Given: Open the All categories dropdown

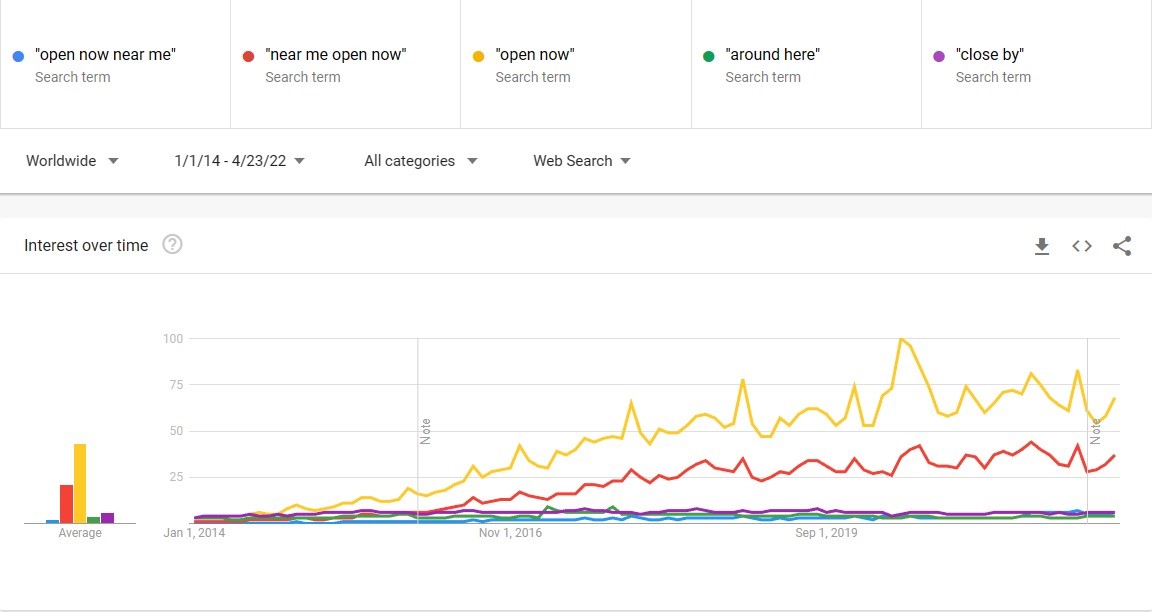Looking at the screenshot, I should pyautogui.click(x=420, y=161).
